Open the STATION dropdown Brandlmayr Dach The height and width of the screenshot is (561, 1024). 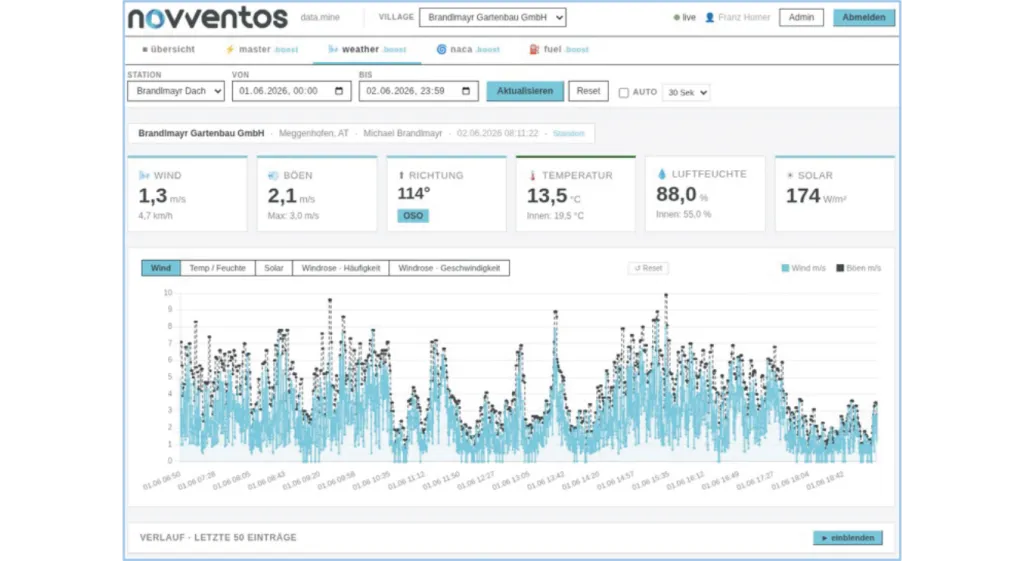click(176, 91)
